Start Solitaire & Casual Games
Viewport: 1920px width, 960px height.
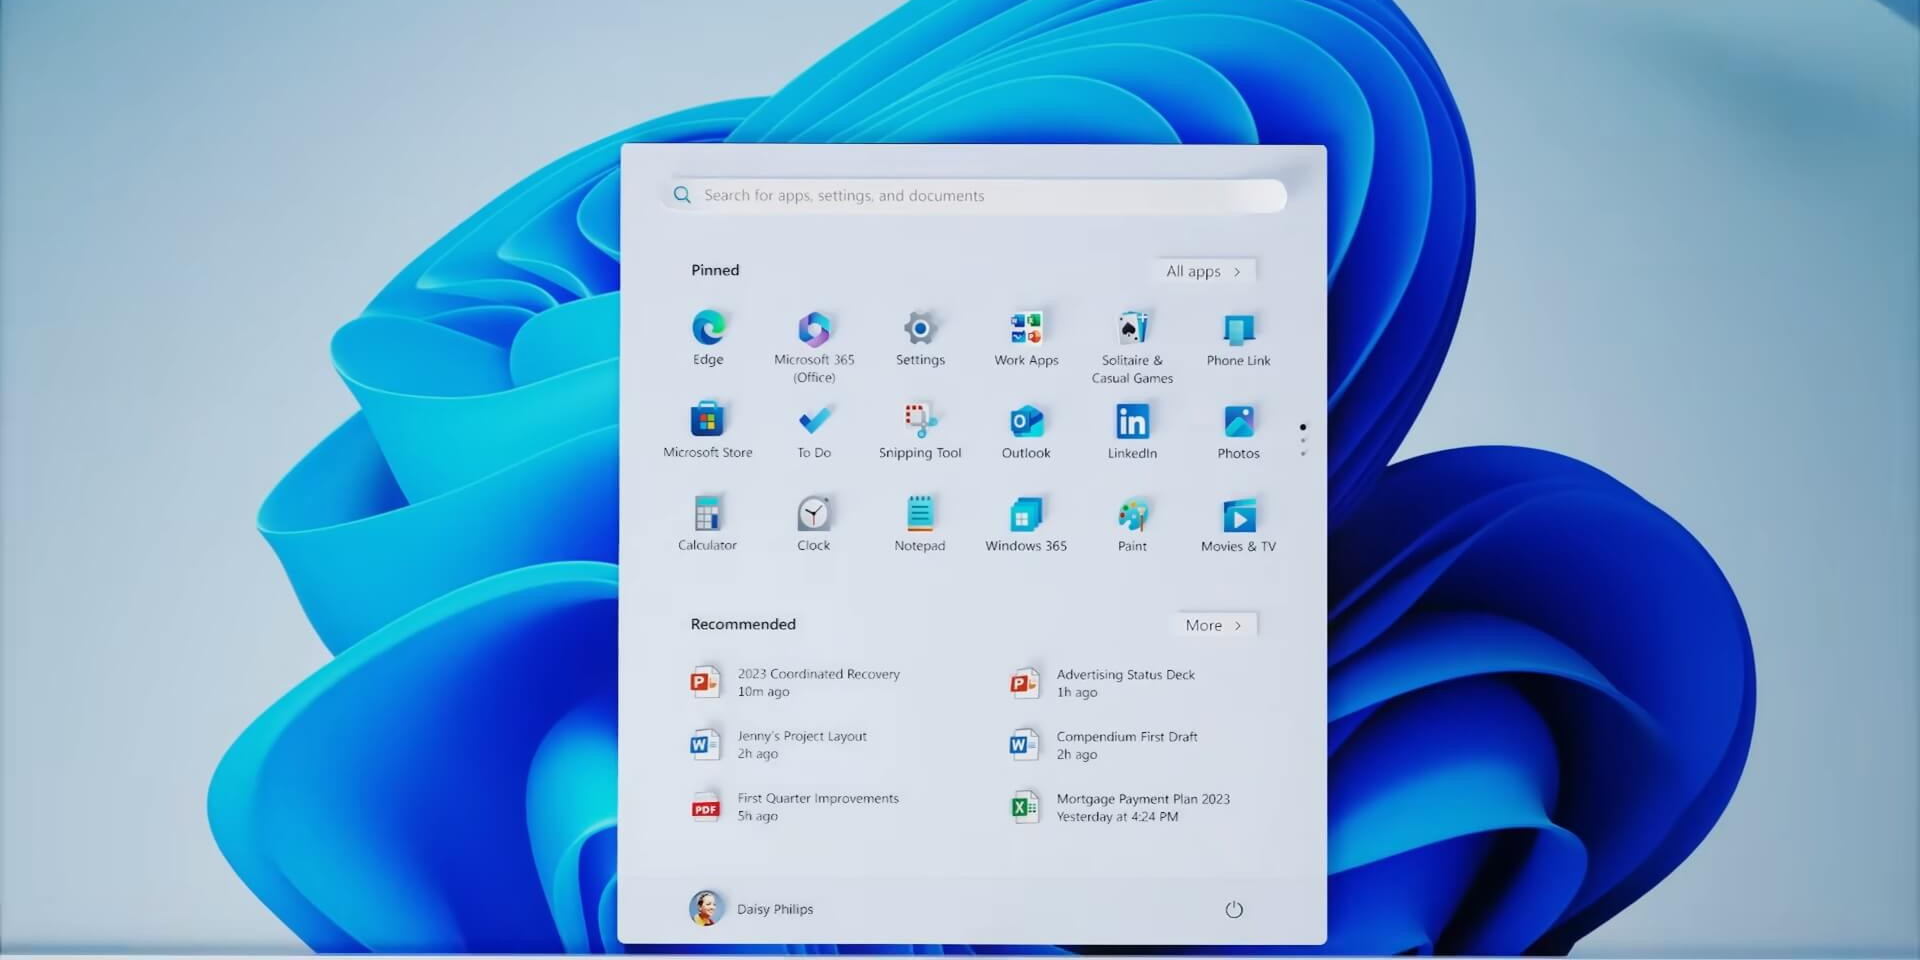point(1132,332)
